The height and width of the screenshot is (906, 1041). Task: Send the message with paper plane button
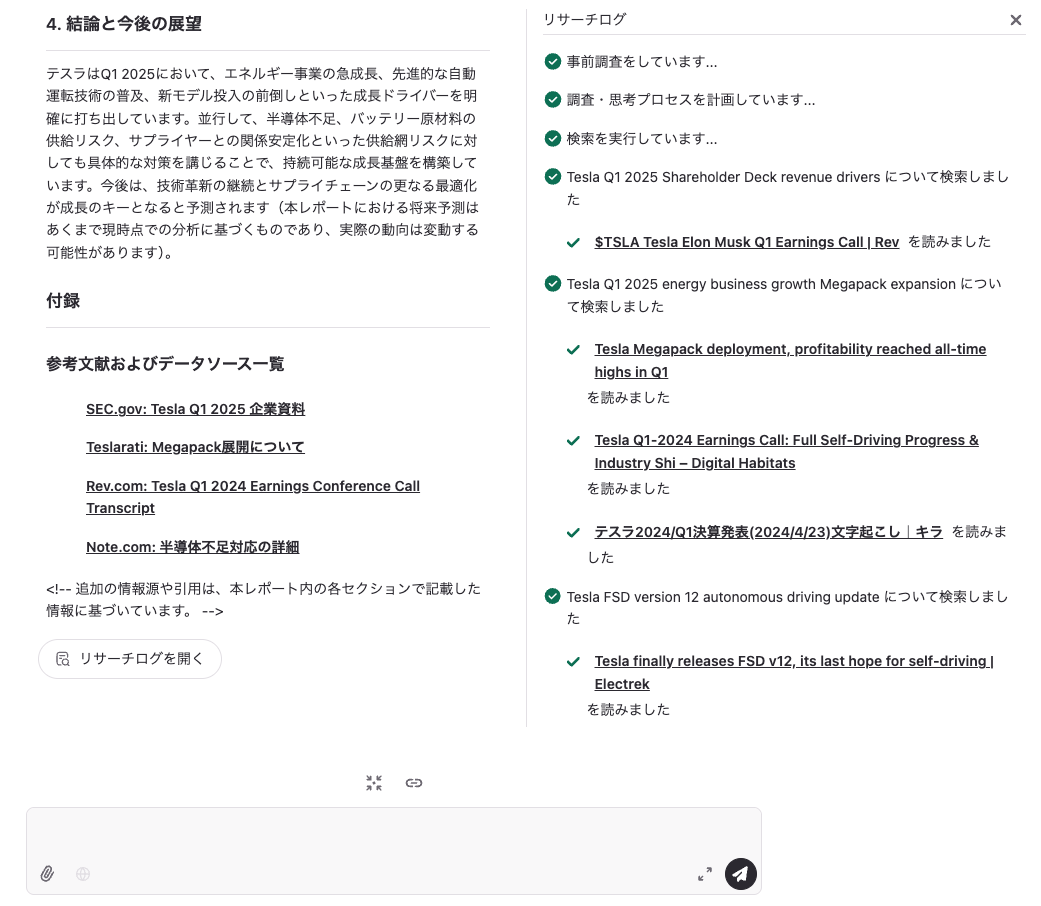[741, 873]
